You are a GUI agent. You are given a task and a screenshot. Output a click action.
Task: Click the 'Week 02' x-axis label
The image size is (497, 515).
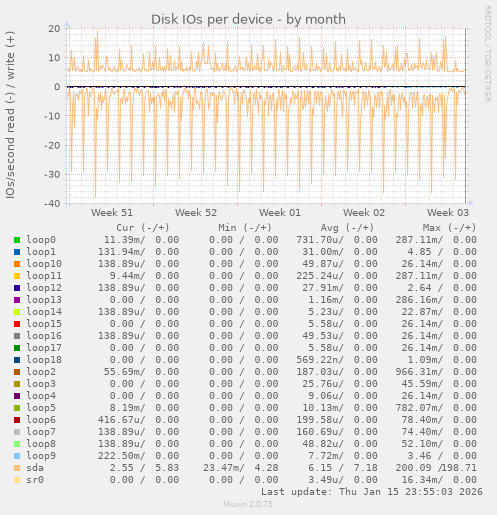(x=364, y=213)
